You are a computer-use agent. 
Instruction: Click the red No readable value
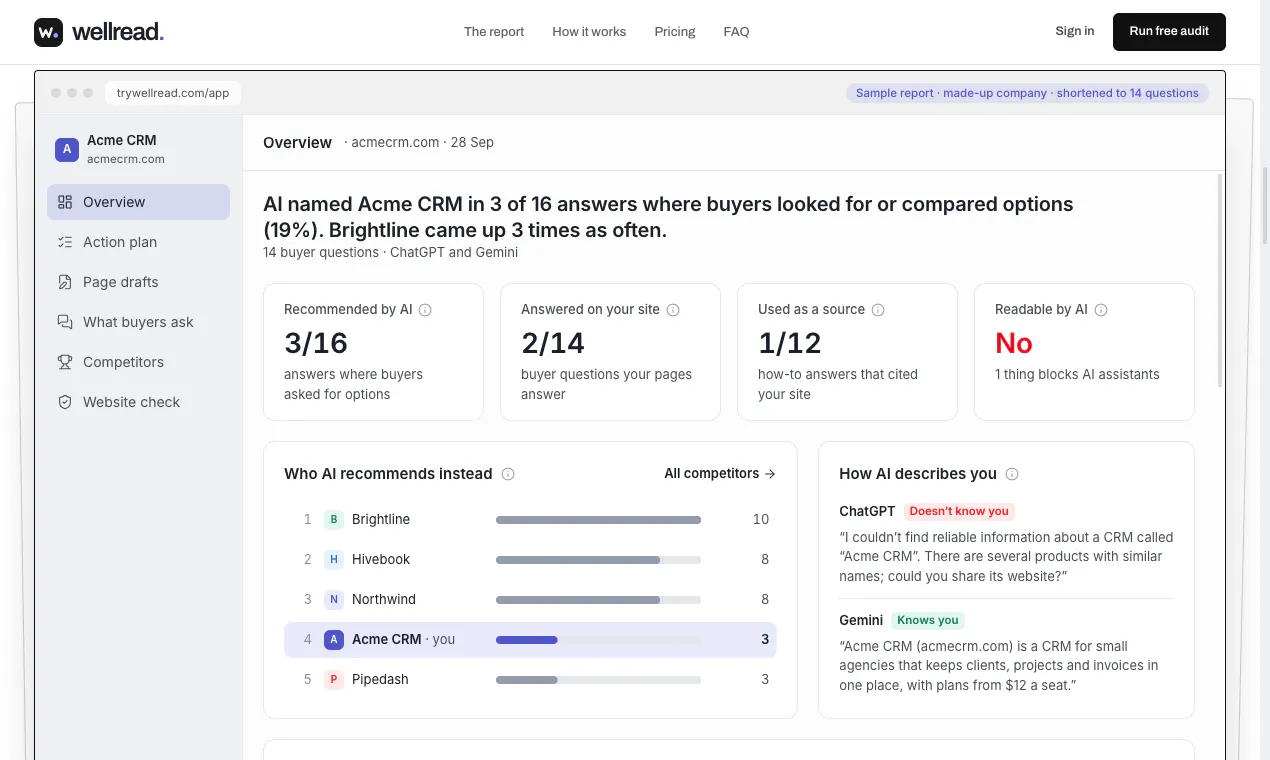click(1014, 343)
